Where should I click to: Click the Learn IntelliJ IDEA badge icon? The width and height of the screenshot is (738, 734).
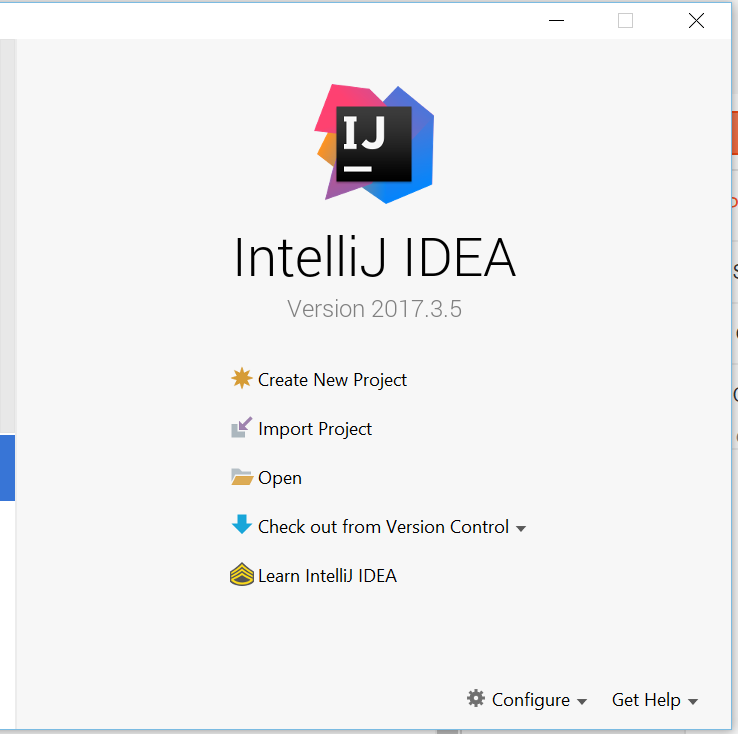point(242,574)
